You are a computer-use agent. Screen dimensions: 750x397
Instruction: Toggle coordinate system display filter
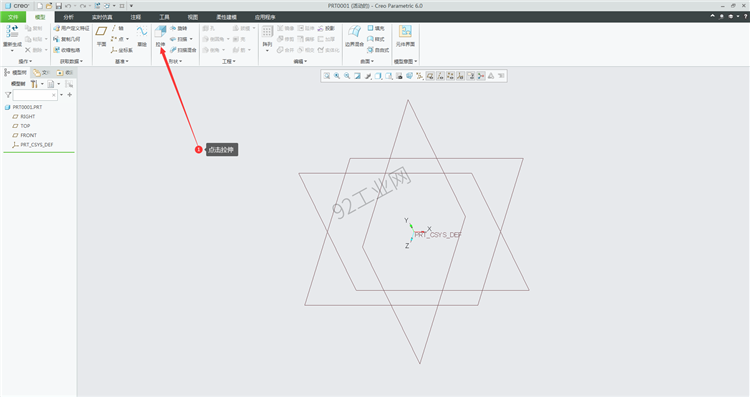[x=460, y=76]
